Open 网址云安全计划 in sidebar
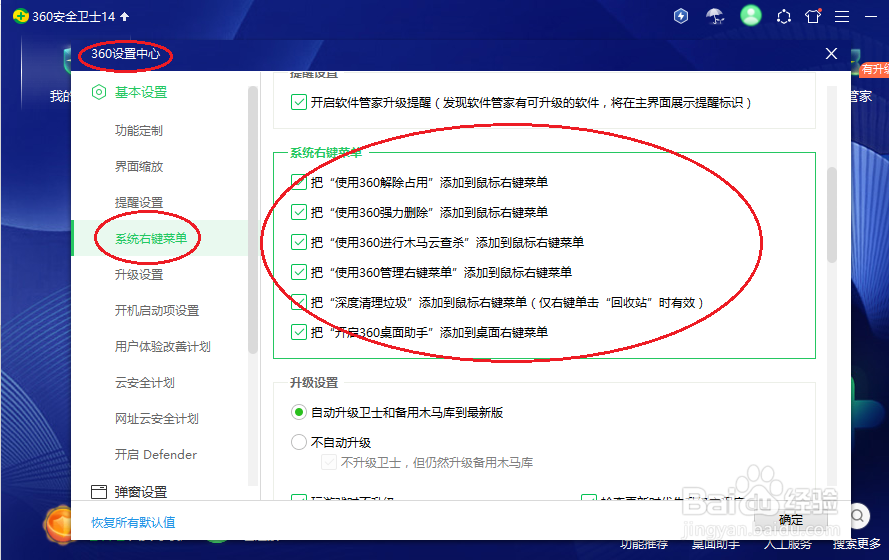The image size is (889, 560). (156, 418)
